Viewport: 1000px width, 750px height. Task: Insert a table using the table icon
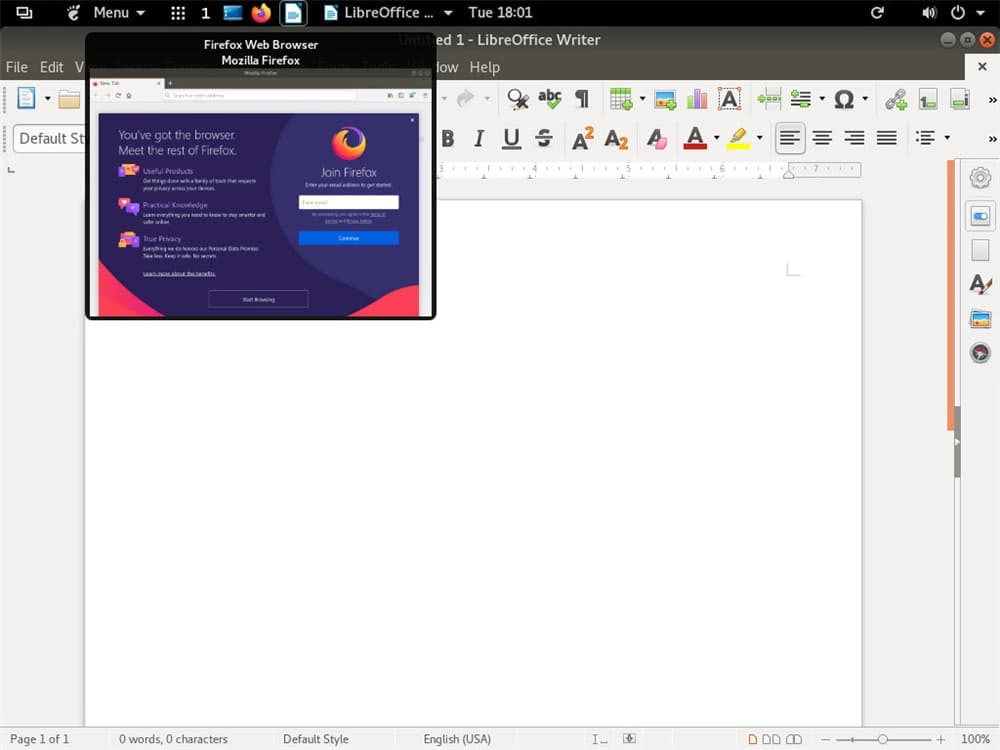[x=621, y=99]
